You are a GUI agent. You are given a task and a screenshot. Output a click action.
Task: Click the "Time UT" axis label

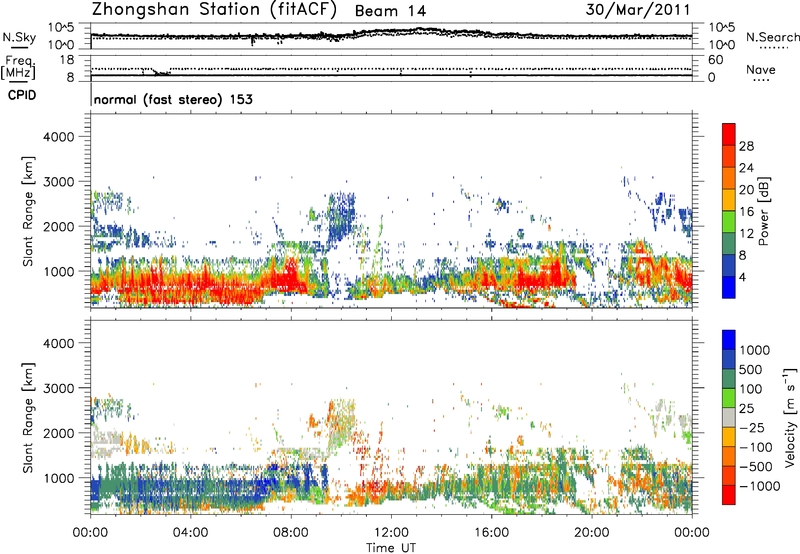391,548
